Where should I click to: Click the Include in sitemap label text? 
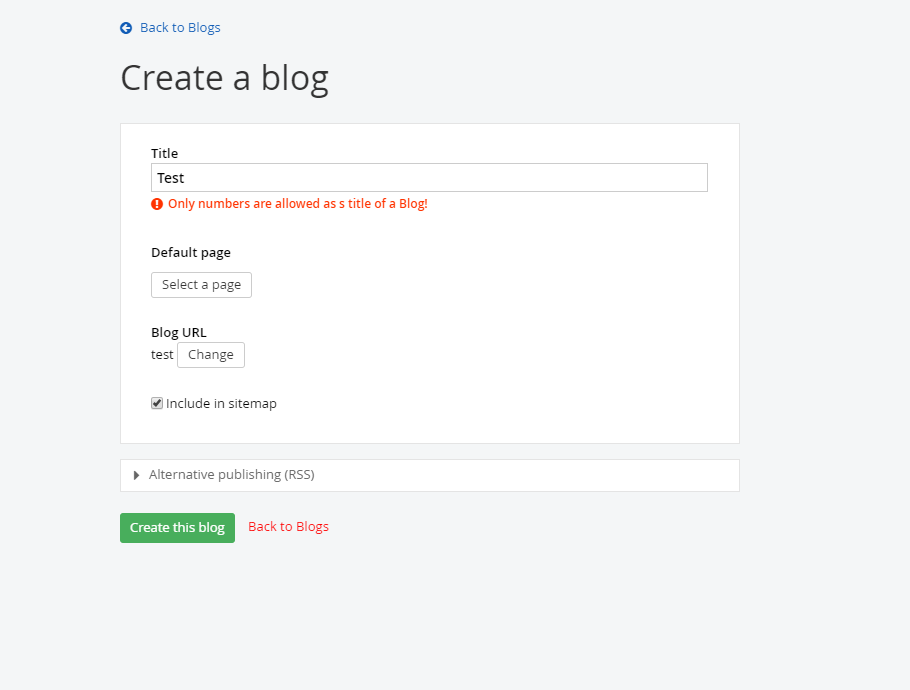[221, 403]
